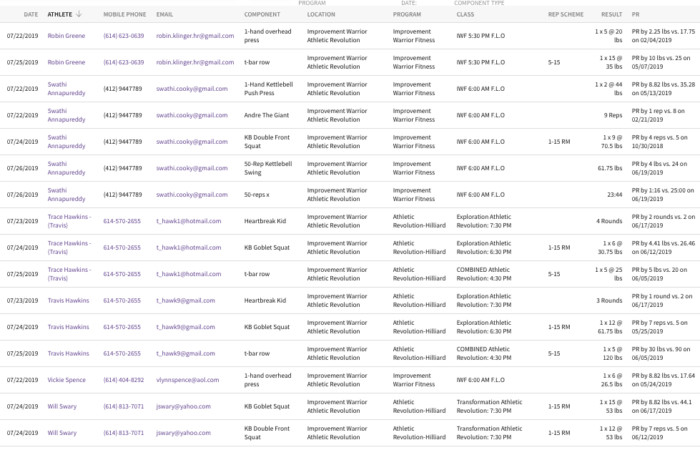The image size is (700, 450).
Task: Select the '23:44' result cell
Action: point(615,195)
